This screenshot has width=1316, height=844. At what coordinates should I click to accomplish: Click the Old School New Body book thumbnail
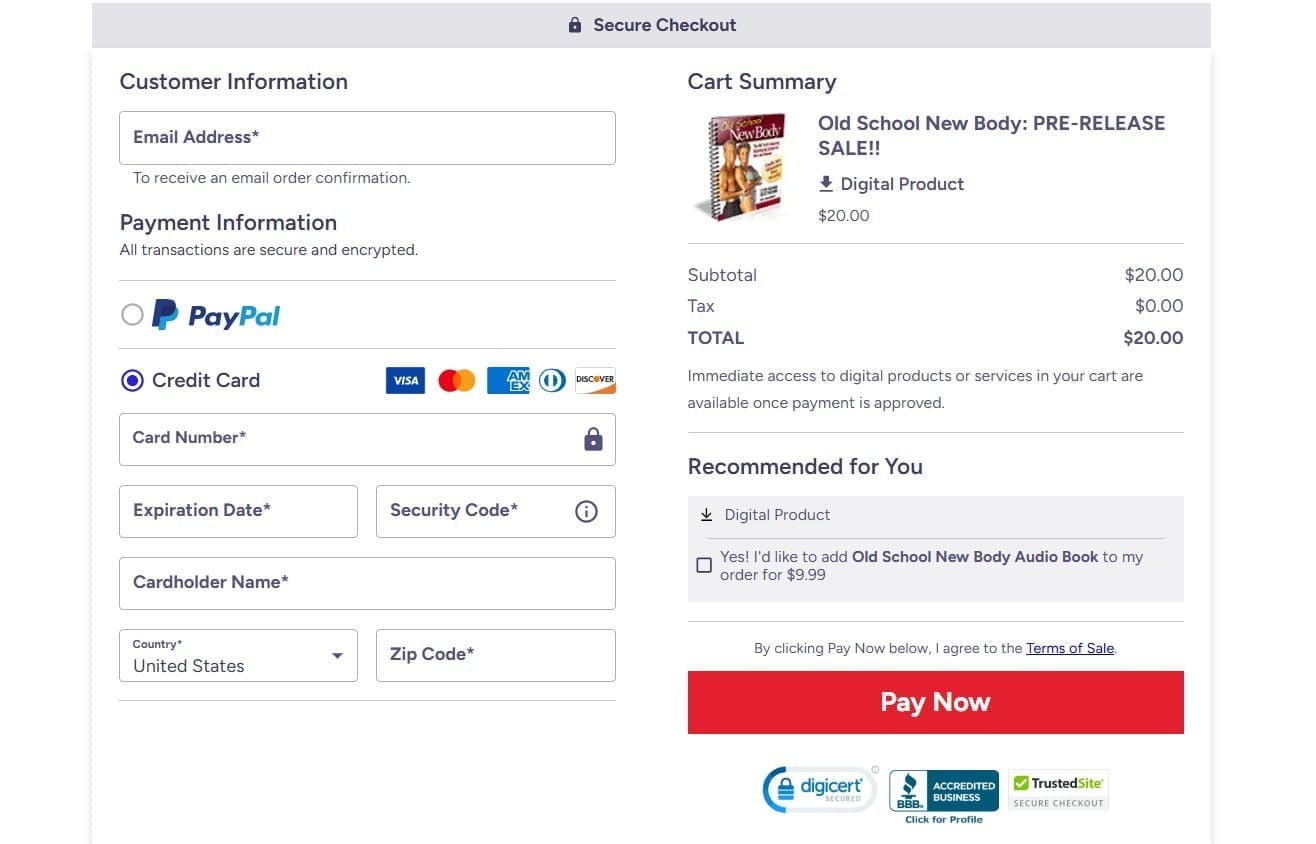click(743, 167)
